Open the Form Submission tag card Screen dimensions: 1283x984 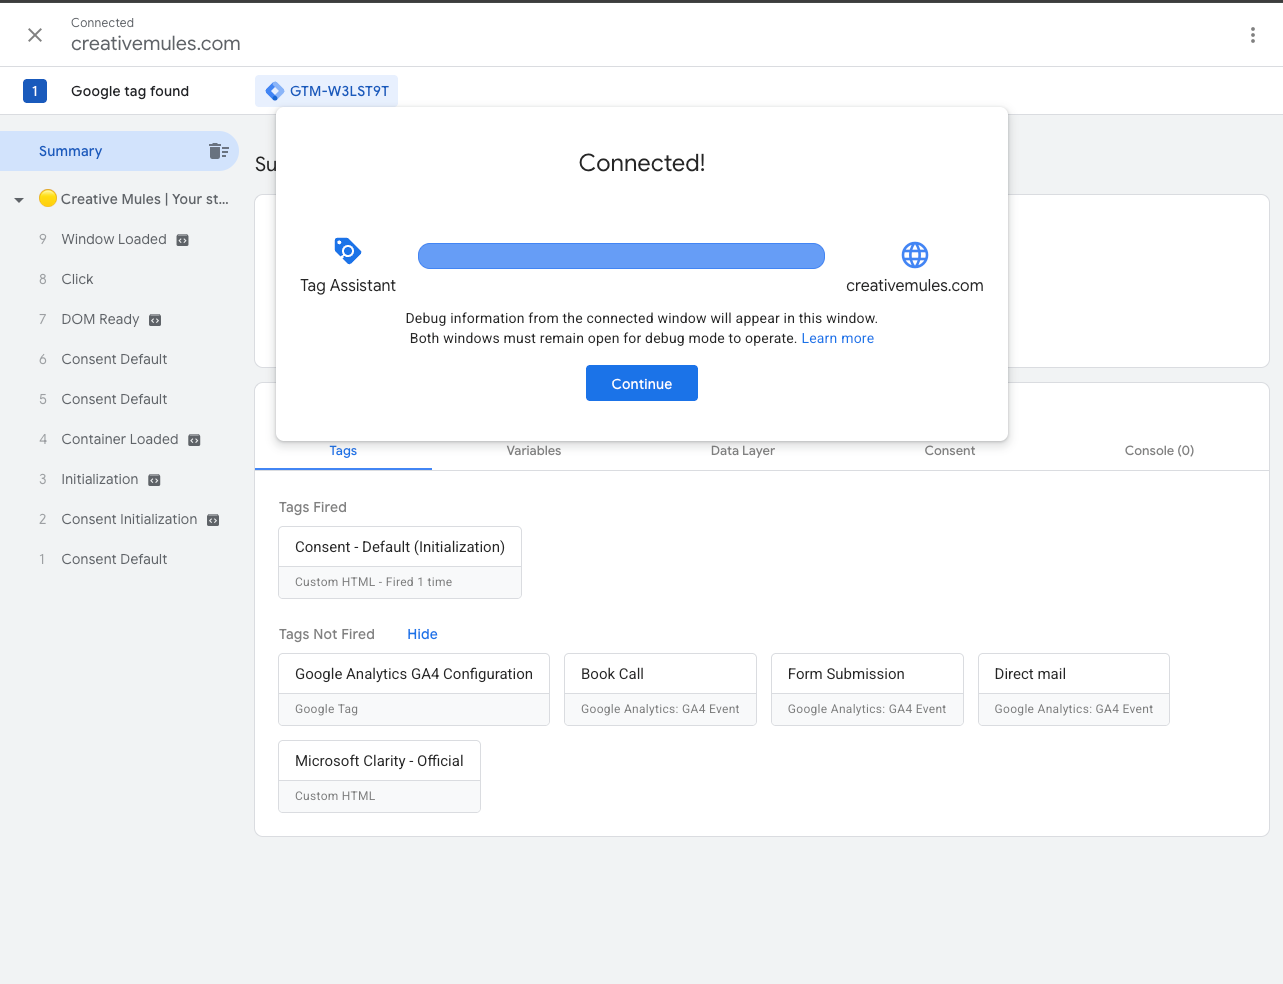(867, 689)
